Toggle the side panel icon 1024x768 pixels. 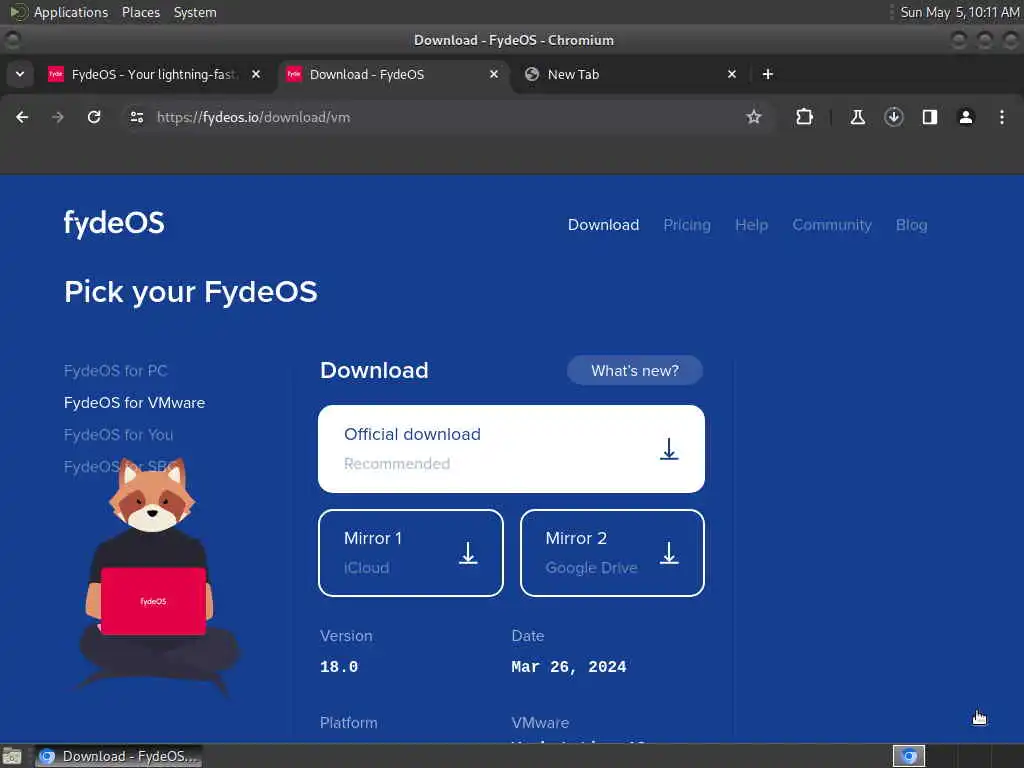coord(929,117)
